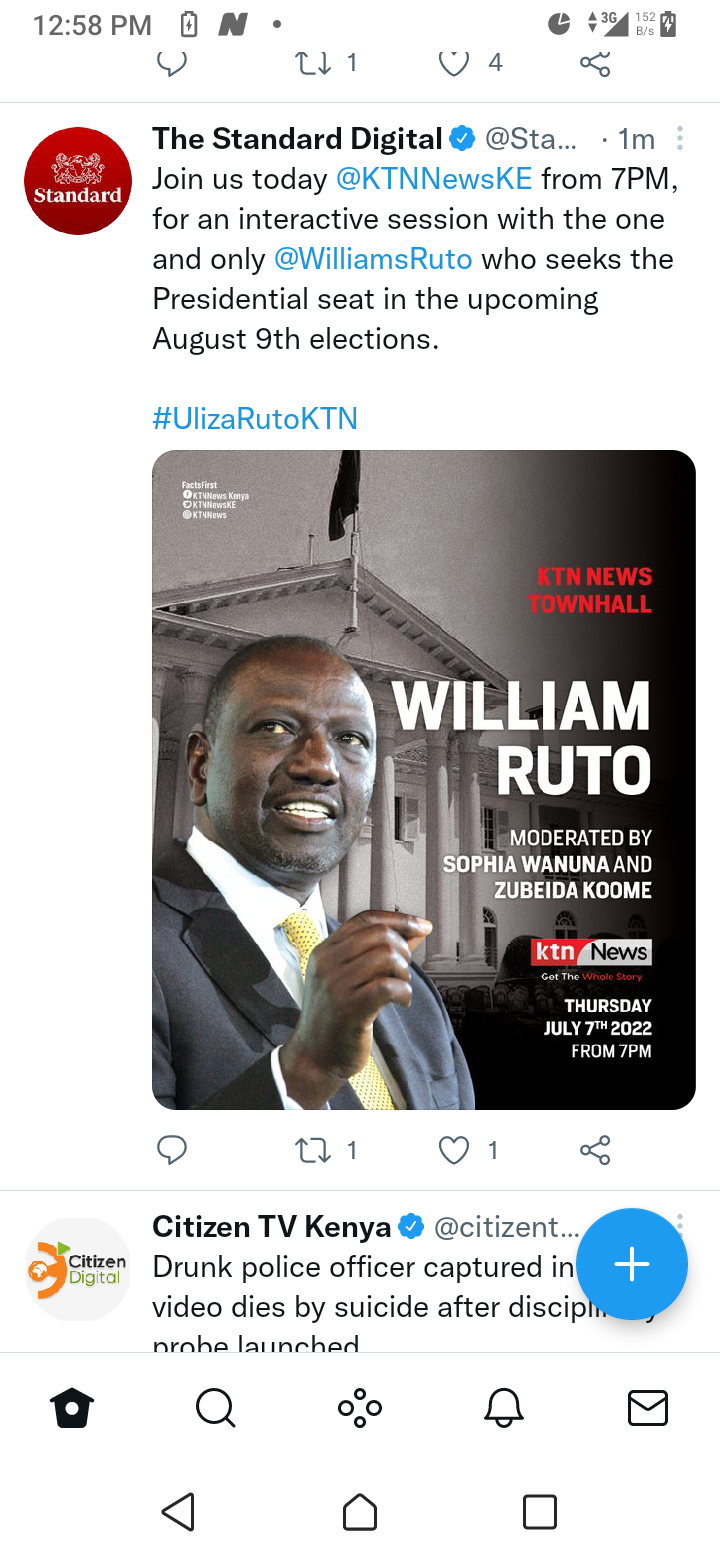The image size is (720, 1560).
Task: Like the William Ruto townhall tweet
Action: (x=454, y=1150)
